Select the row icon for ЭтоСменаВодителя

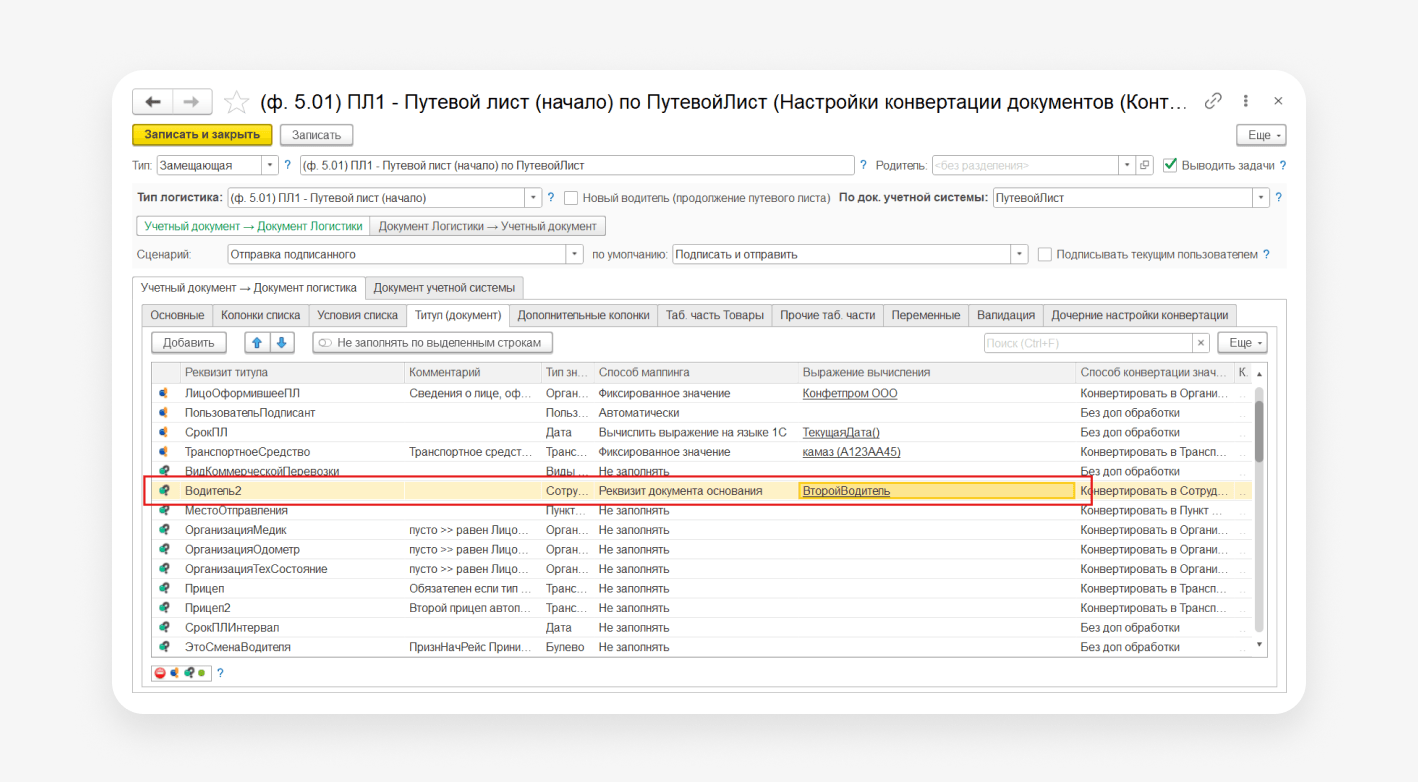click(164, 647)
